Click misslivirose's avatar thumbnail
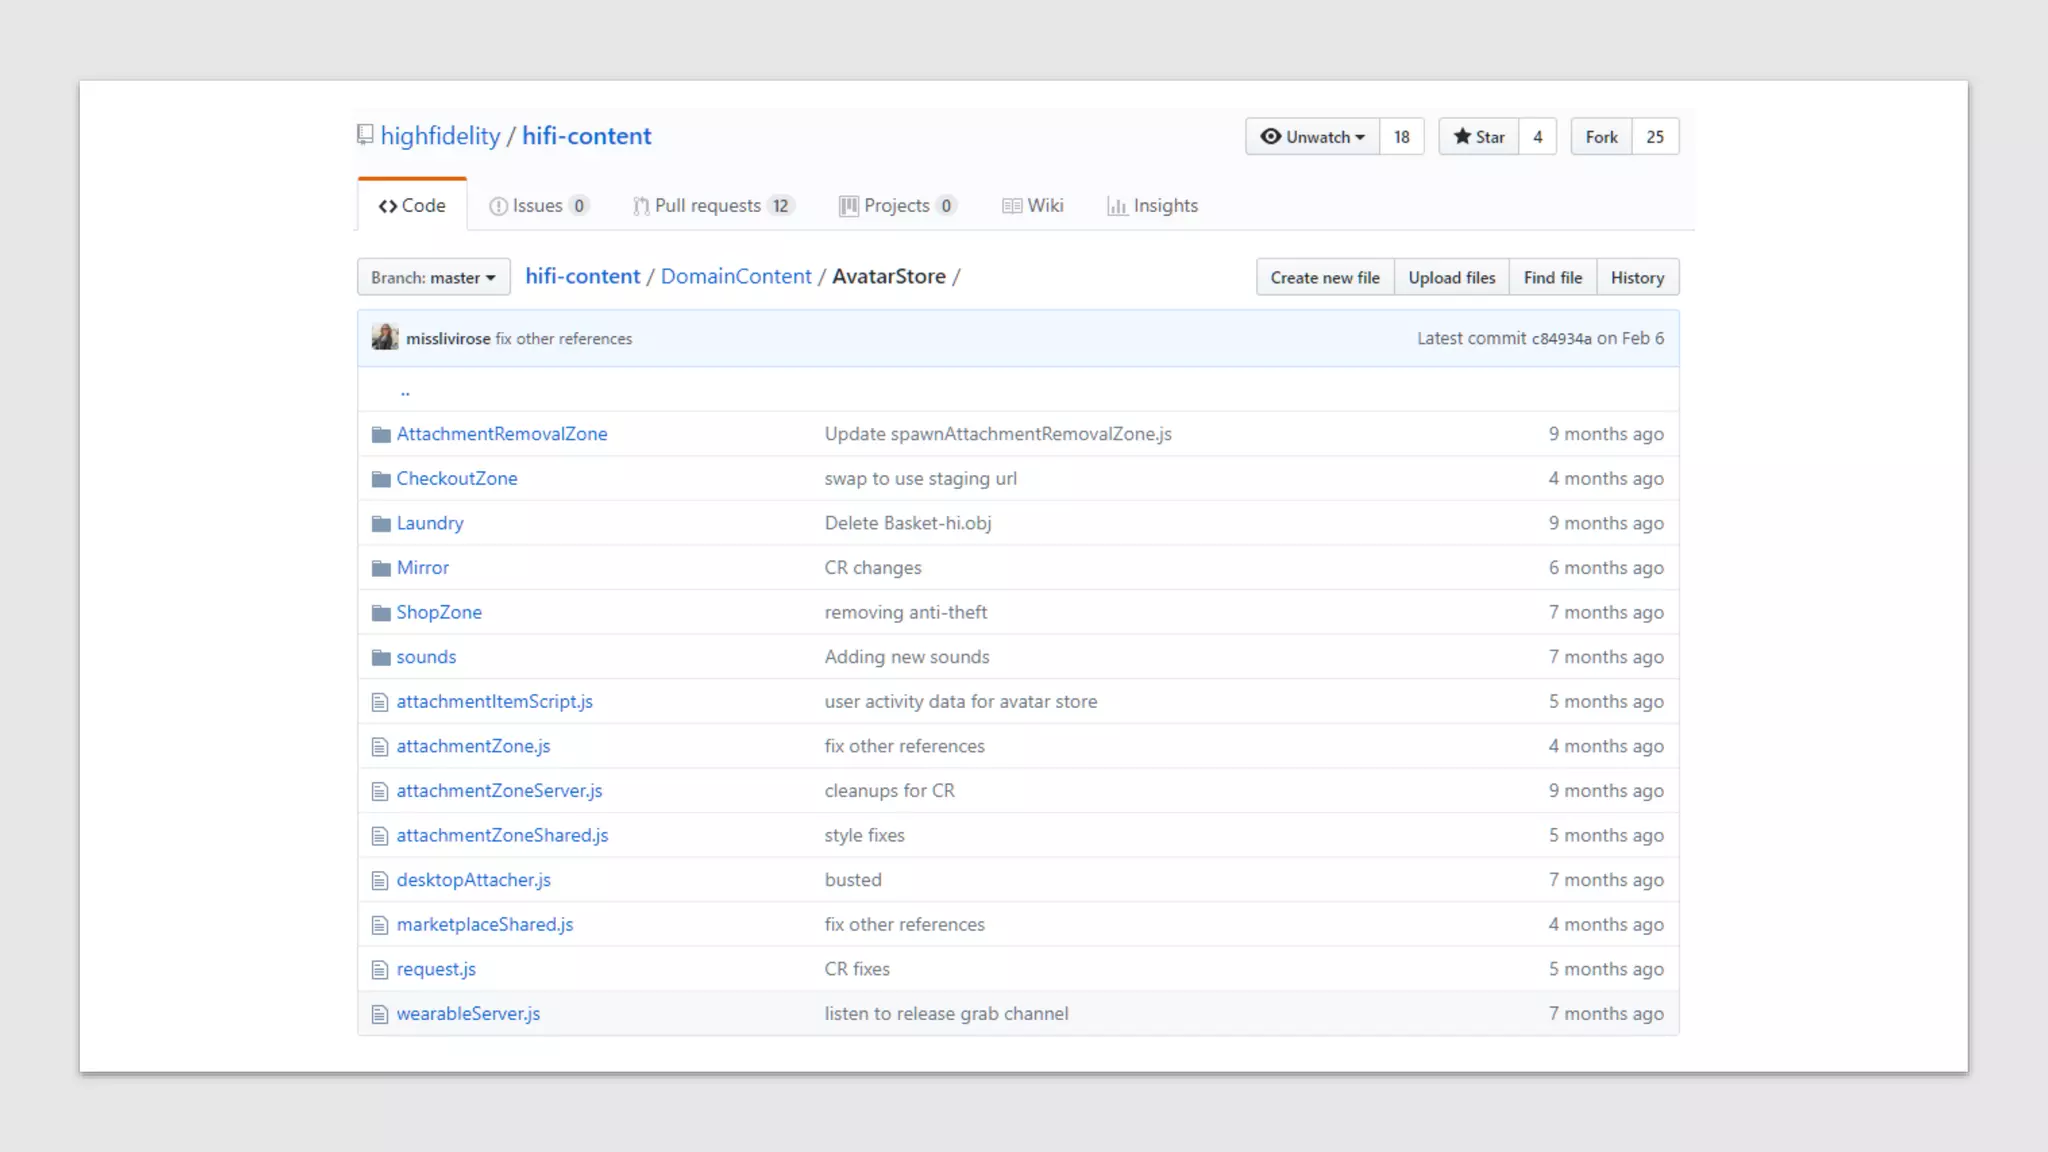This screenshot has width=2048, height=1152. tap(385, 338)
